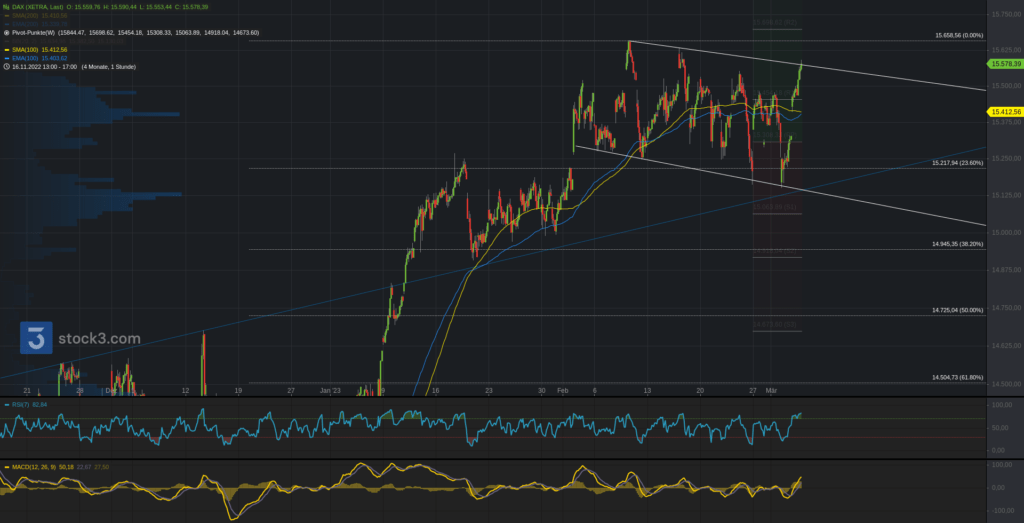
Task: Click the time range text 4 Monate, 1 Stunde
Action: (x=108, y=67)
